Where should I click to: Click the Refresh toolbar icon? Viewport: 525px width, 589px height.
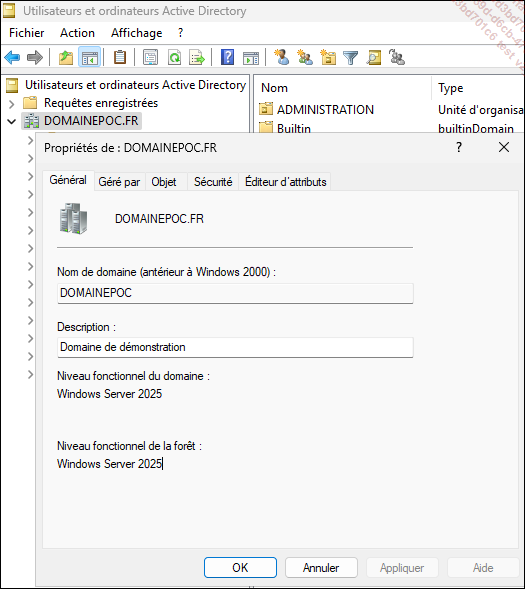174,57
